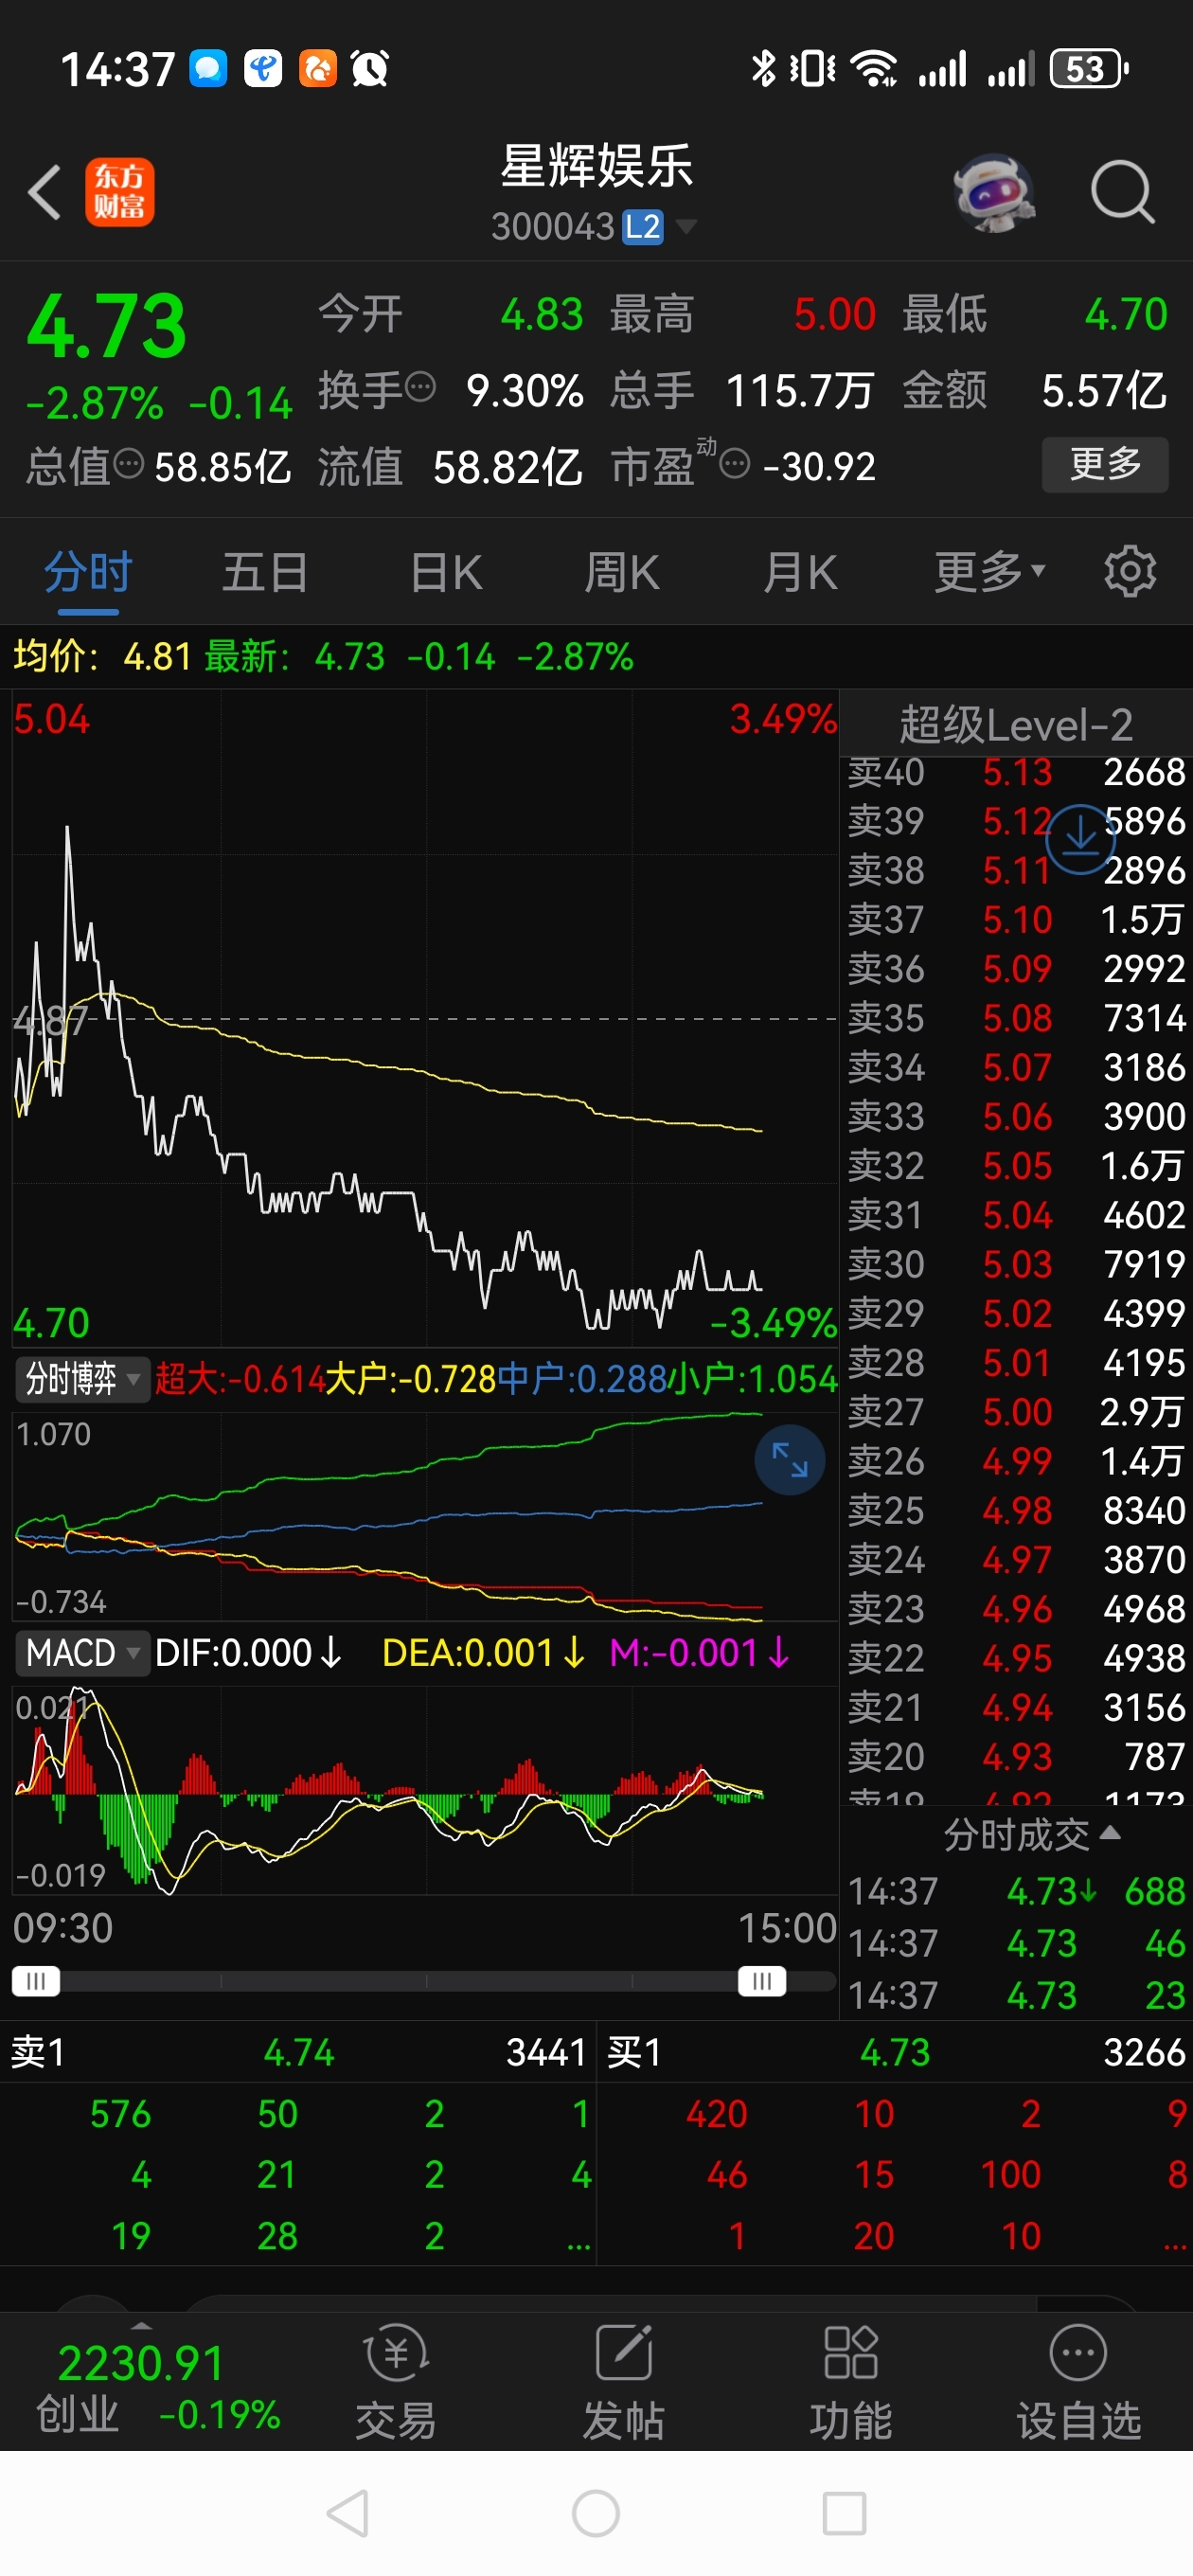
Task: Tap 最高 value 5.00
Action: tap(834, 314)
